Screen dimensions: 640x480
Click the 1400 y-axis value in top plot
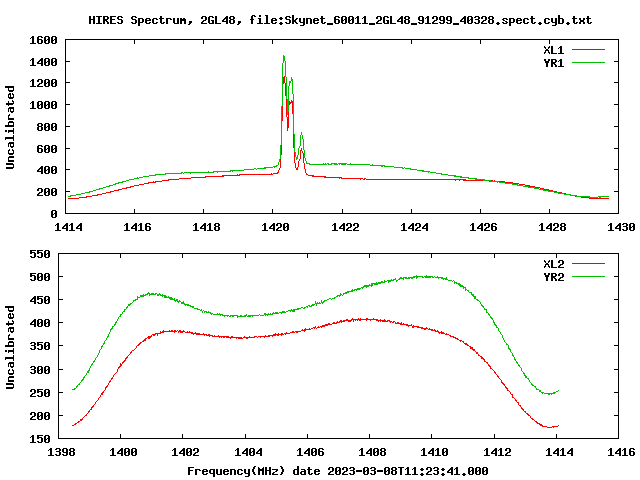43,62
